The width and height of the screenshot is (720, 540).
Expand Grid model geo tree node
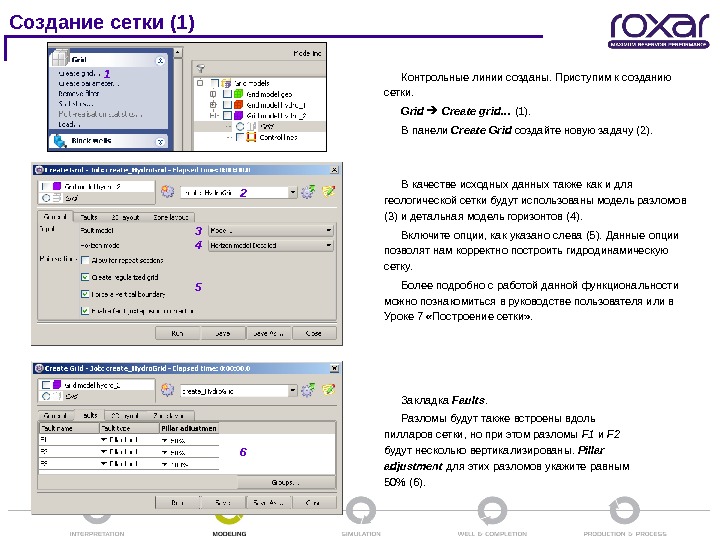(x=213, y=94)
